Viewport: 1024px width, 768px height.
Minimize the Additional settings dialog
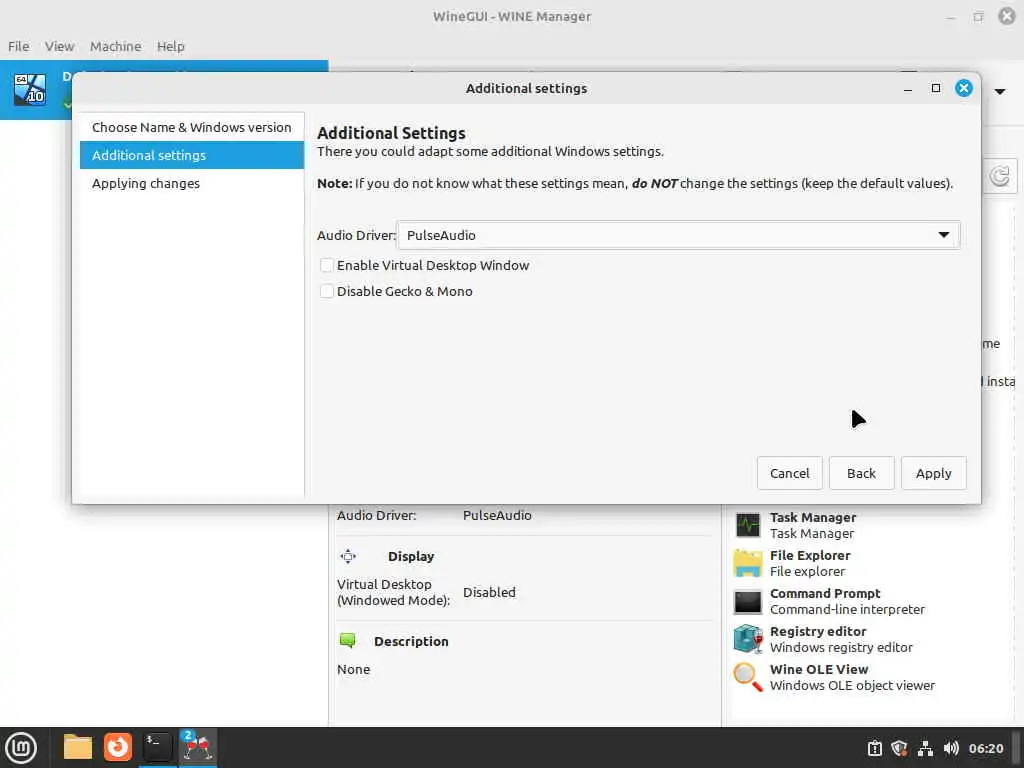[908, 89]
